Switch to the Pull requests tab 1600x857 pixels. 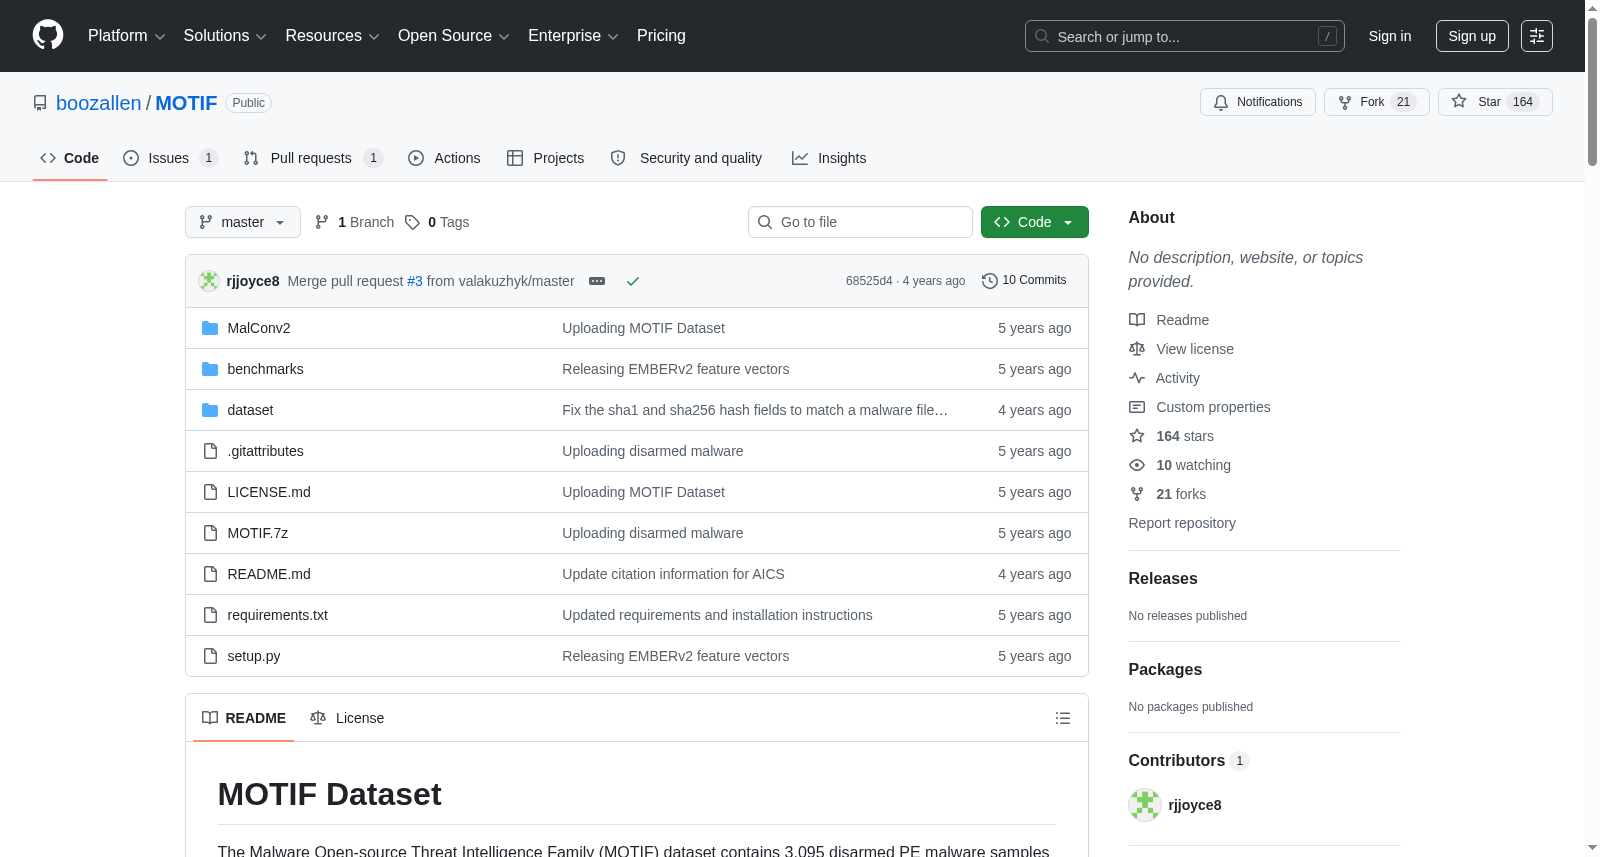(x=313, y=158)
